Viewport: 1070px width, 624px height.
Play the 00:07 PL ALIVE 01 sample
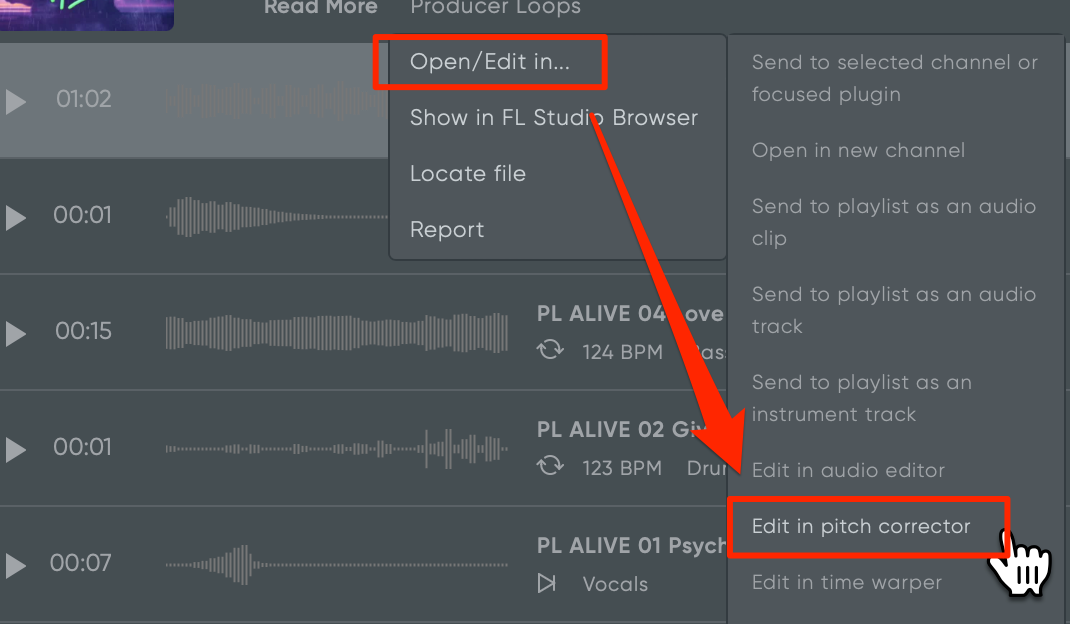(16, 566)
